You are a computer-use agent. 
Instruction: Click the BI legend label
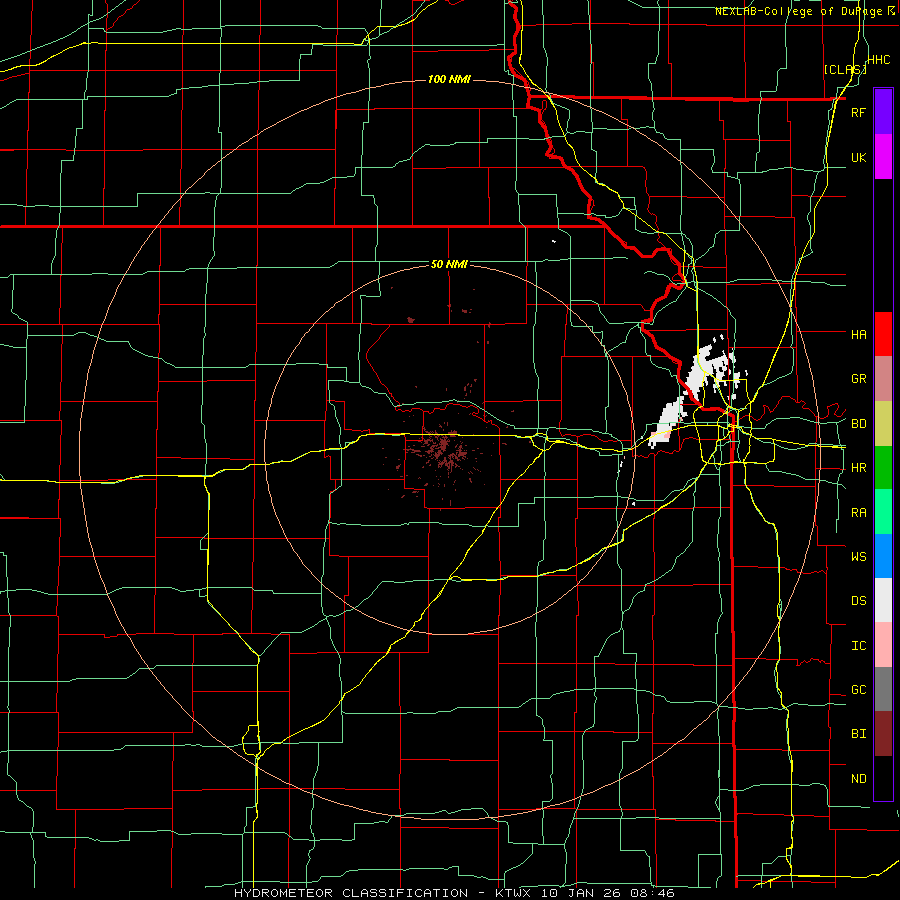[x=858, y=734]
